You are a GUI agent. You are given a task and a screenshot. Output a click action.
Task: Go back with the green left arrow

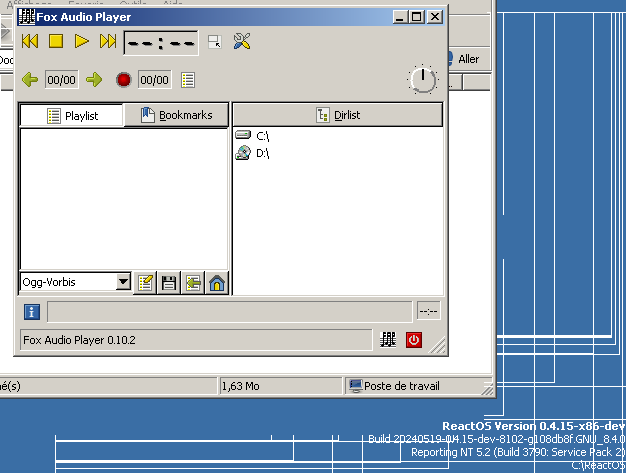click(x=30, y=79)
